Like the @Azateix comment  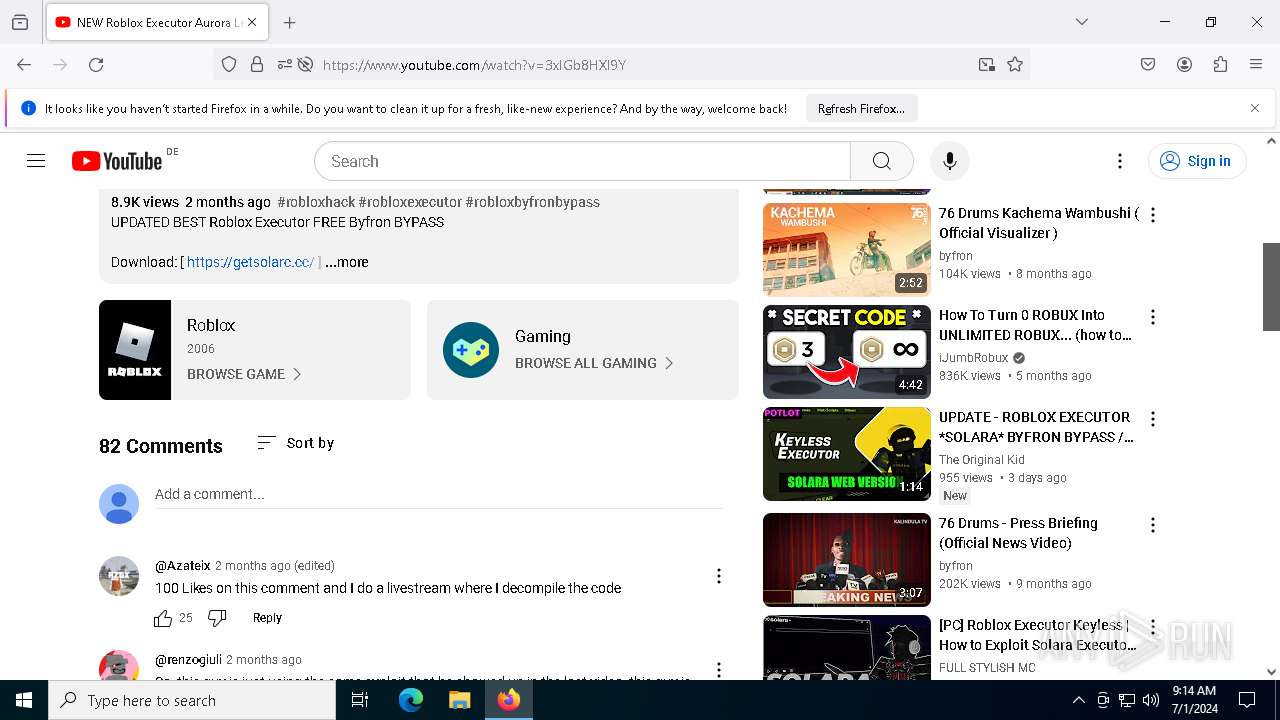point(163,618)
